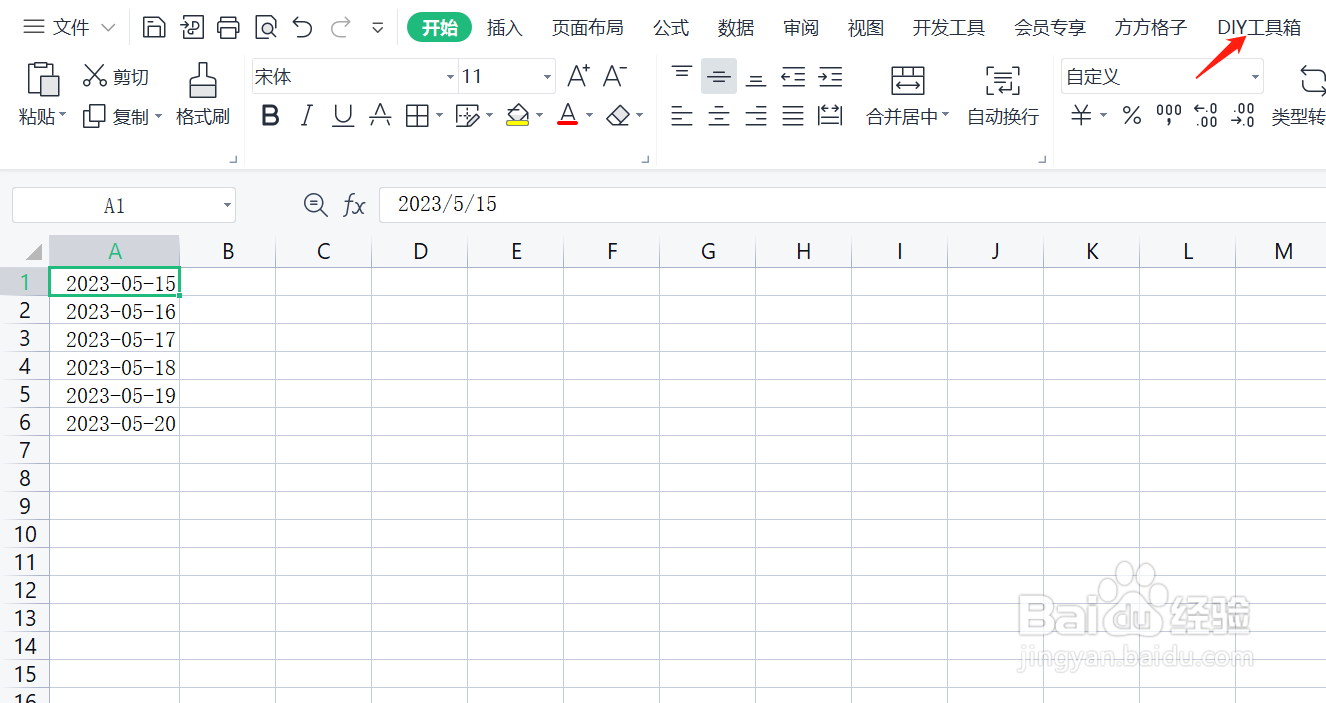Click the increase decimal places icon
This screenshot has height=703, width=1326.
[x=1206, y=116]
